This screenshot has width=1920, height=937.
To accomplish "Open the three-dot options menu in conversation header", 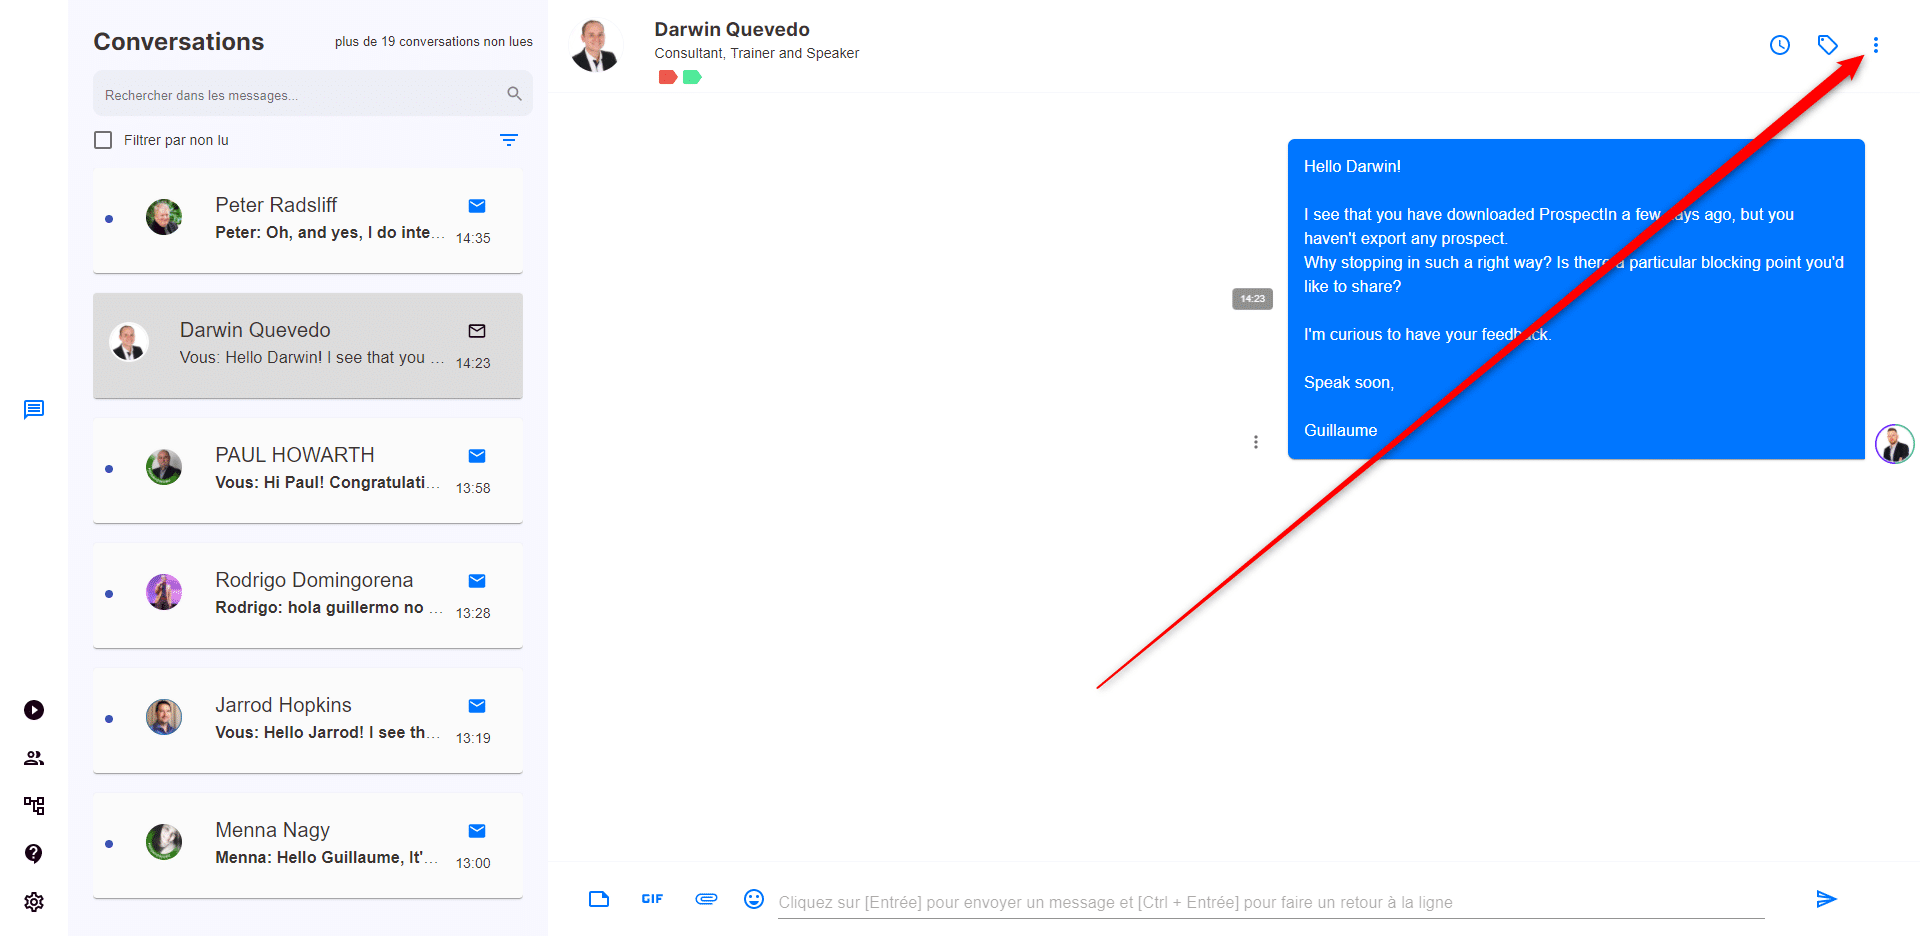I will tap(1875, 45).
